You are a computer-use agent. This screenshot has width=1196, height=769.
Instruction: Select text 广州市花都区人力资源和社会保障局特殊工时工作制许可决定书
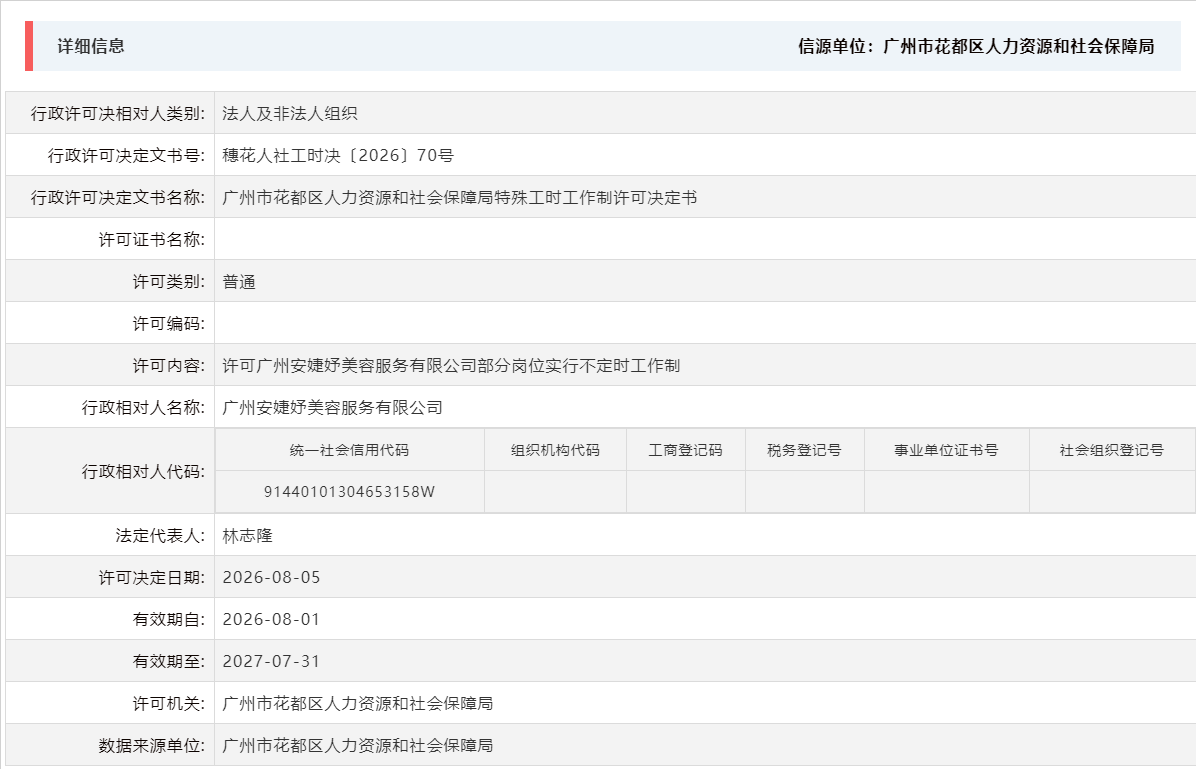tap(460, 198)
